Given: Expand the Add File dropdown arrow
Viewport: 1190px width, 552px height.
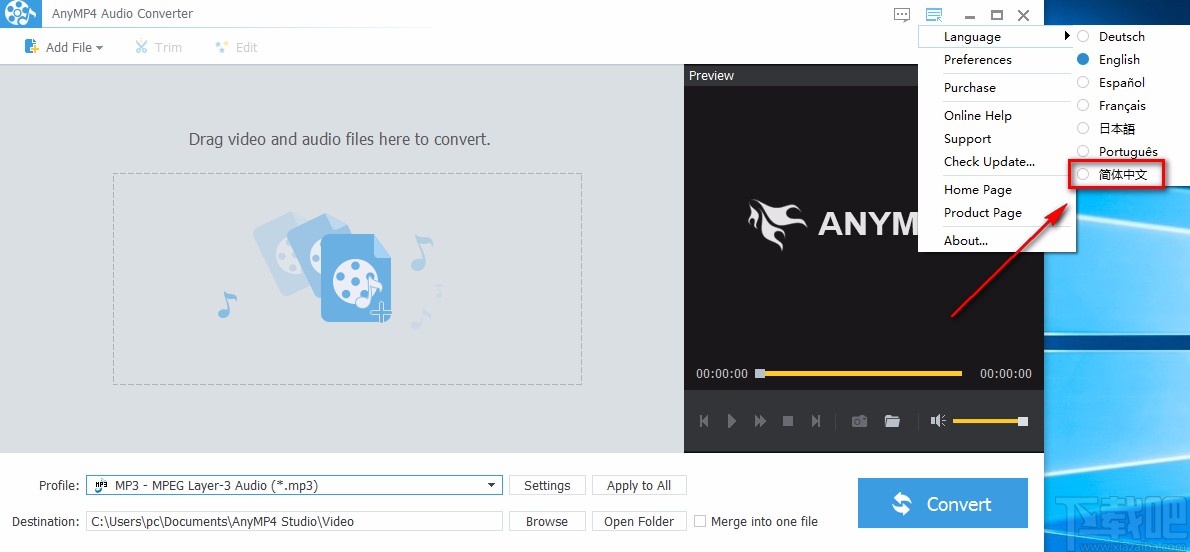Looking at the screenshot, I should (x=99, y=48).
